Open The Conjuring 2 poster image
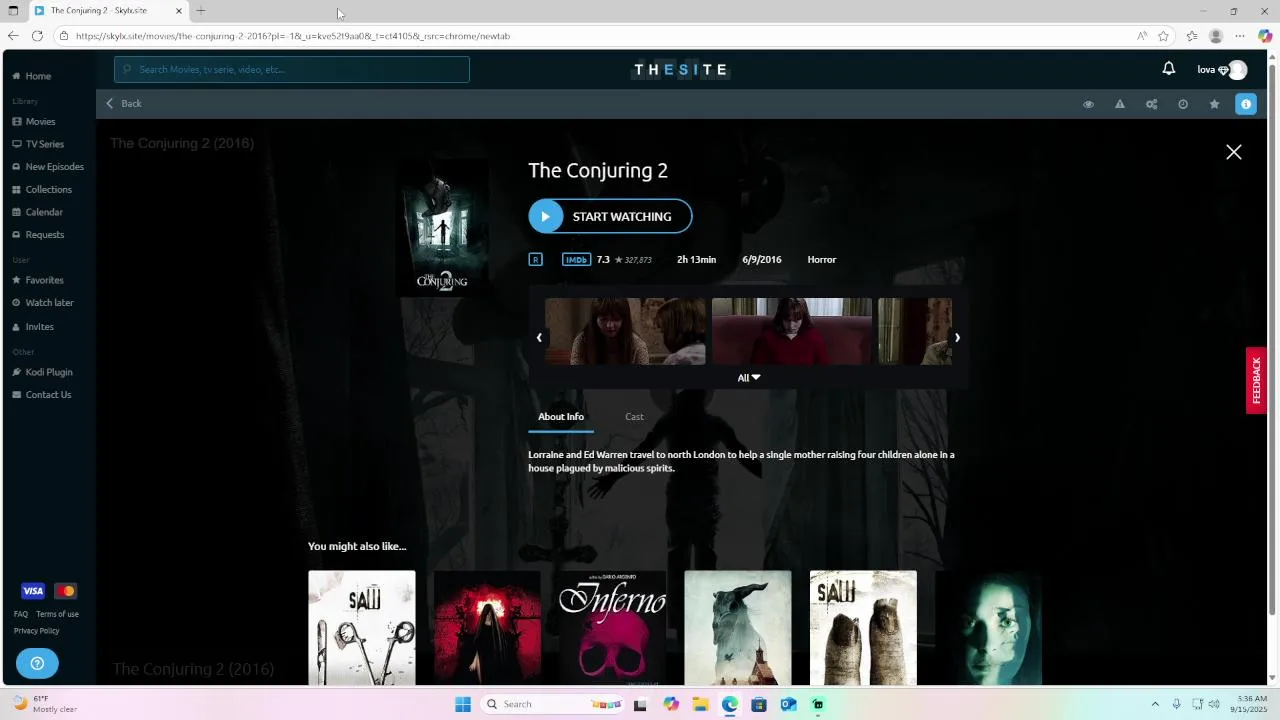This screenshot has height=720, width=1280. (441, 229)
